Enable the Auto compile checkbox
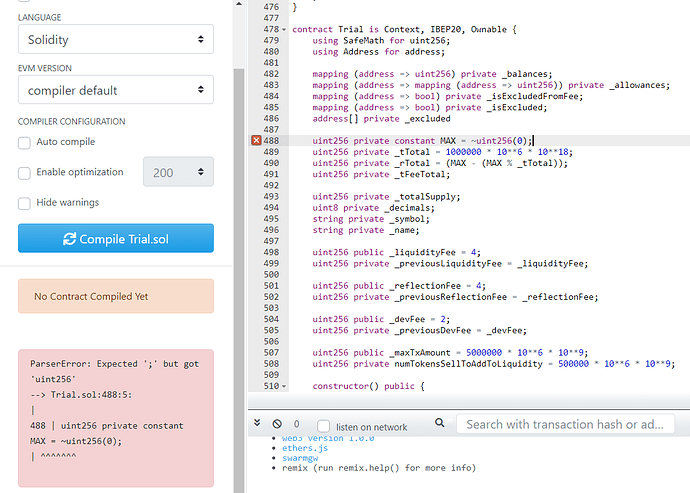The width and height of the screenshot is (690, 493). (x=24, y=143)
